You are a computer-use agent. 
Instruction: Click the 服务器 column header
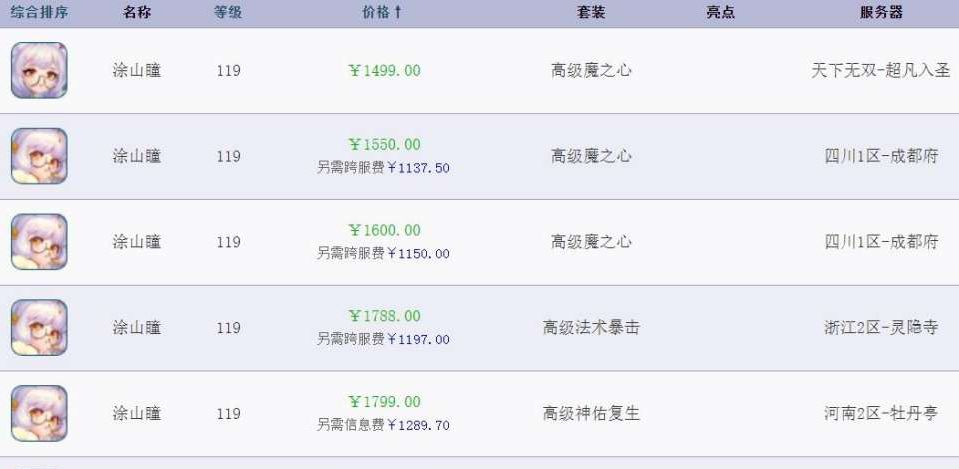881,12
